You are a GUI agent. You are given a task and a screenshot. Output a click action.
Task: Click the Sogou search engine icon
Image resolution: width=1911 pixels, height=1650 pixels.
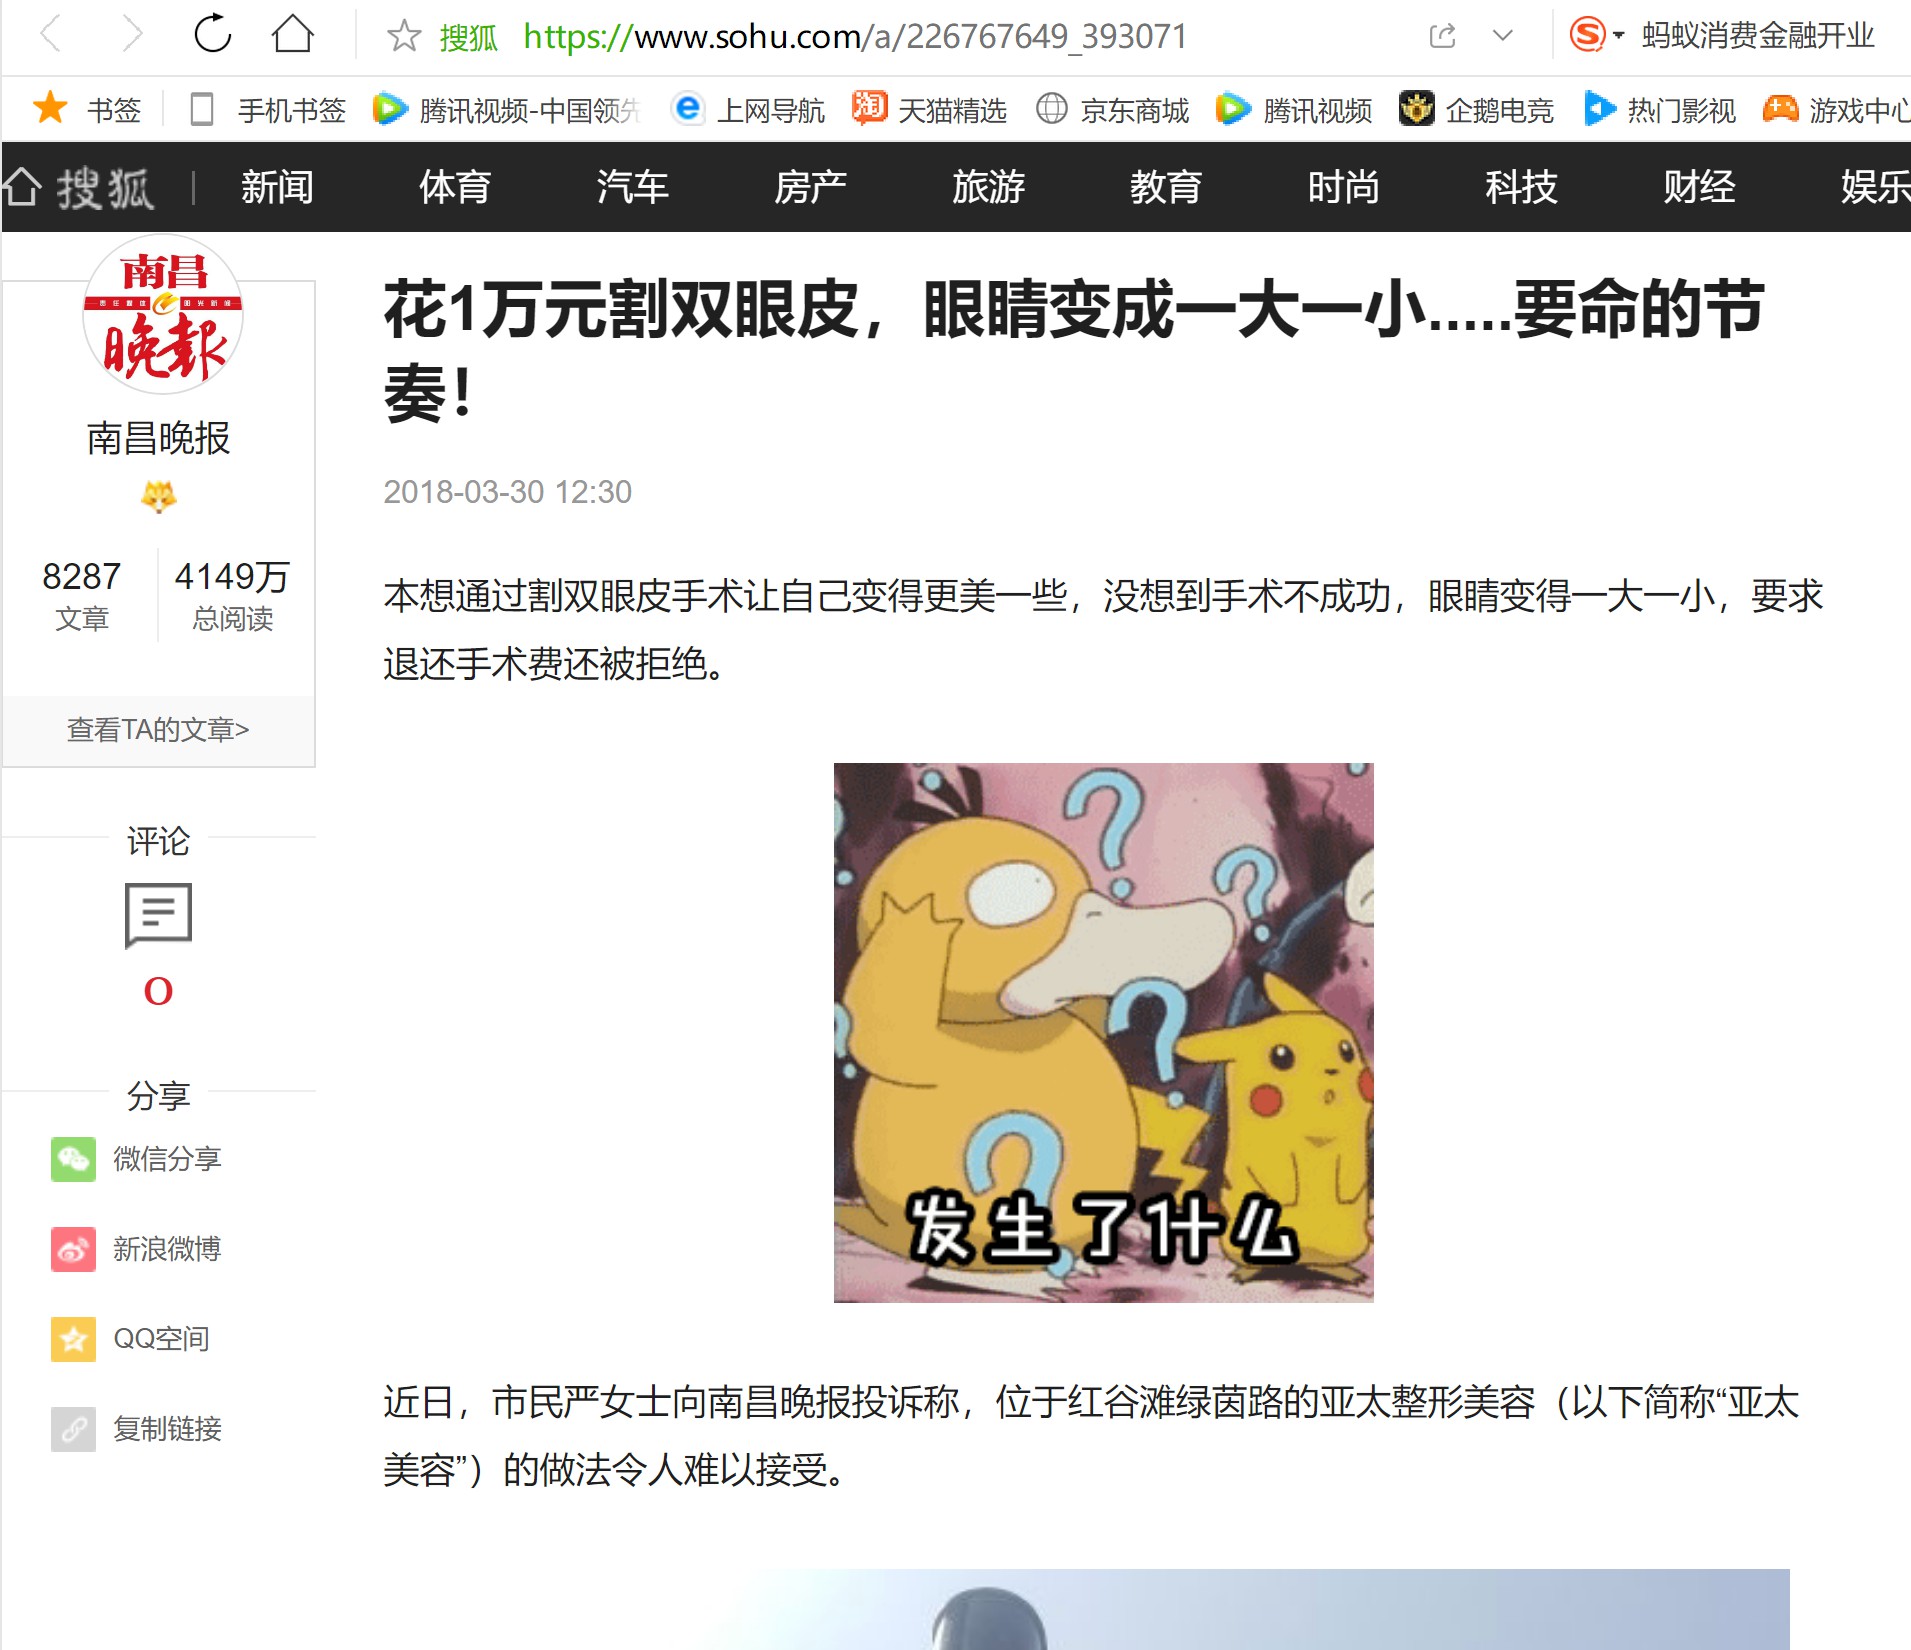pos(1587,35)
